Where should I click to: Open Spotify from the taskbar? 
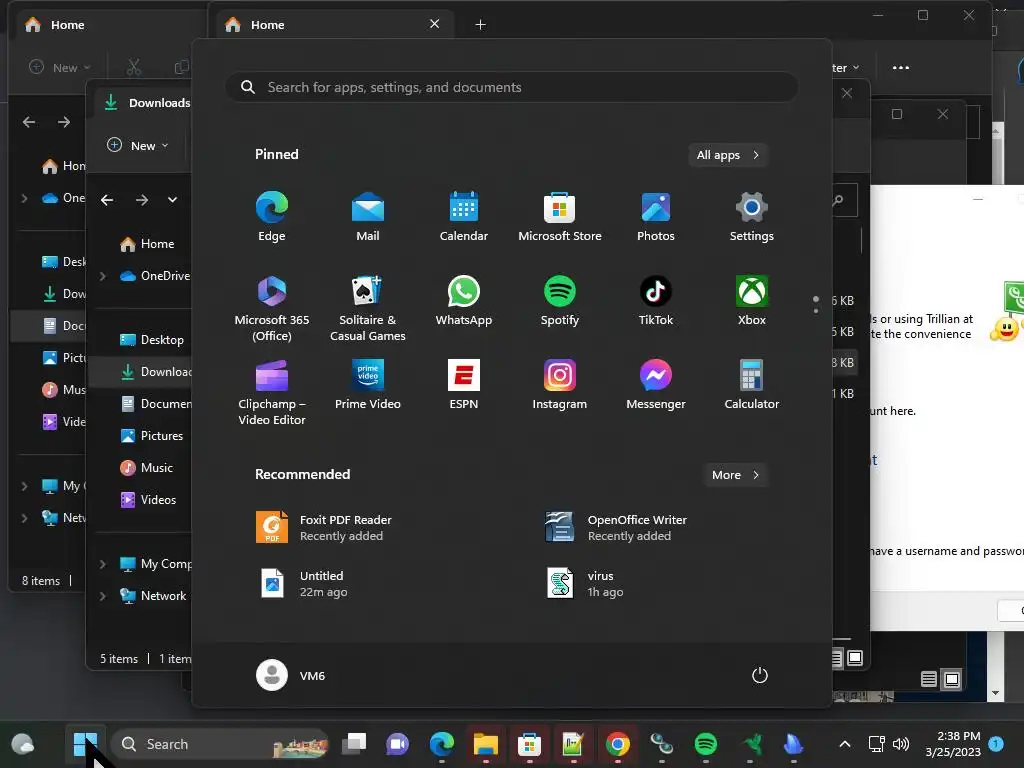pyautogui.click(x=705, y=744)
